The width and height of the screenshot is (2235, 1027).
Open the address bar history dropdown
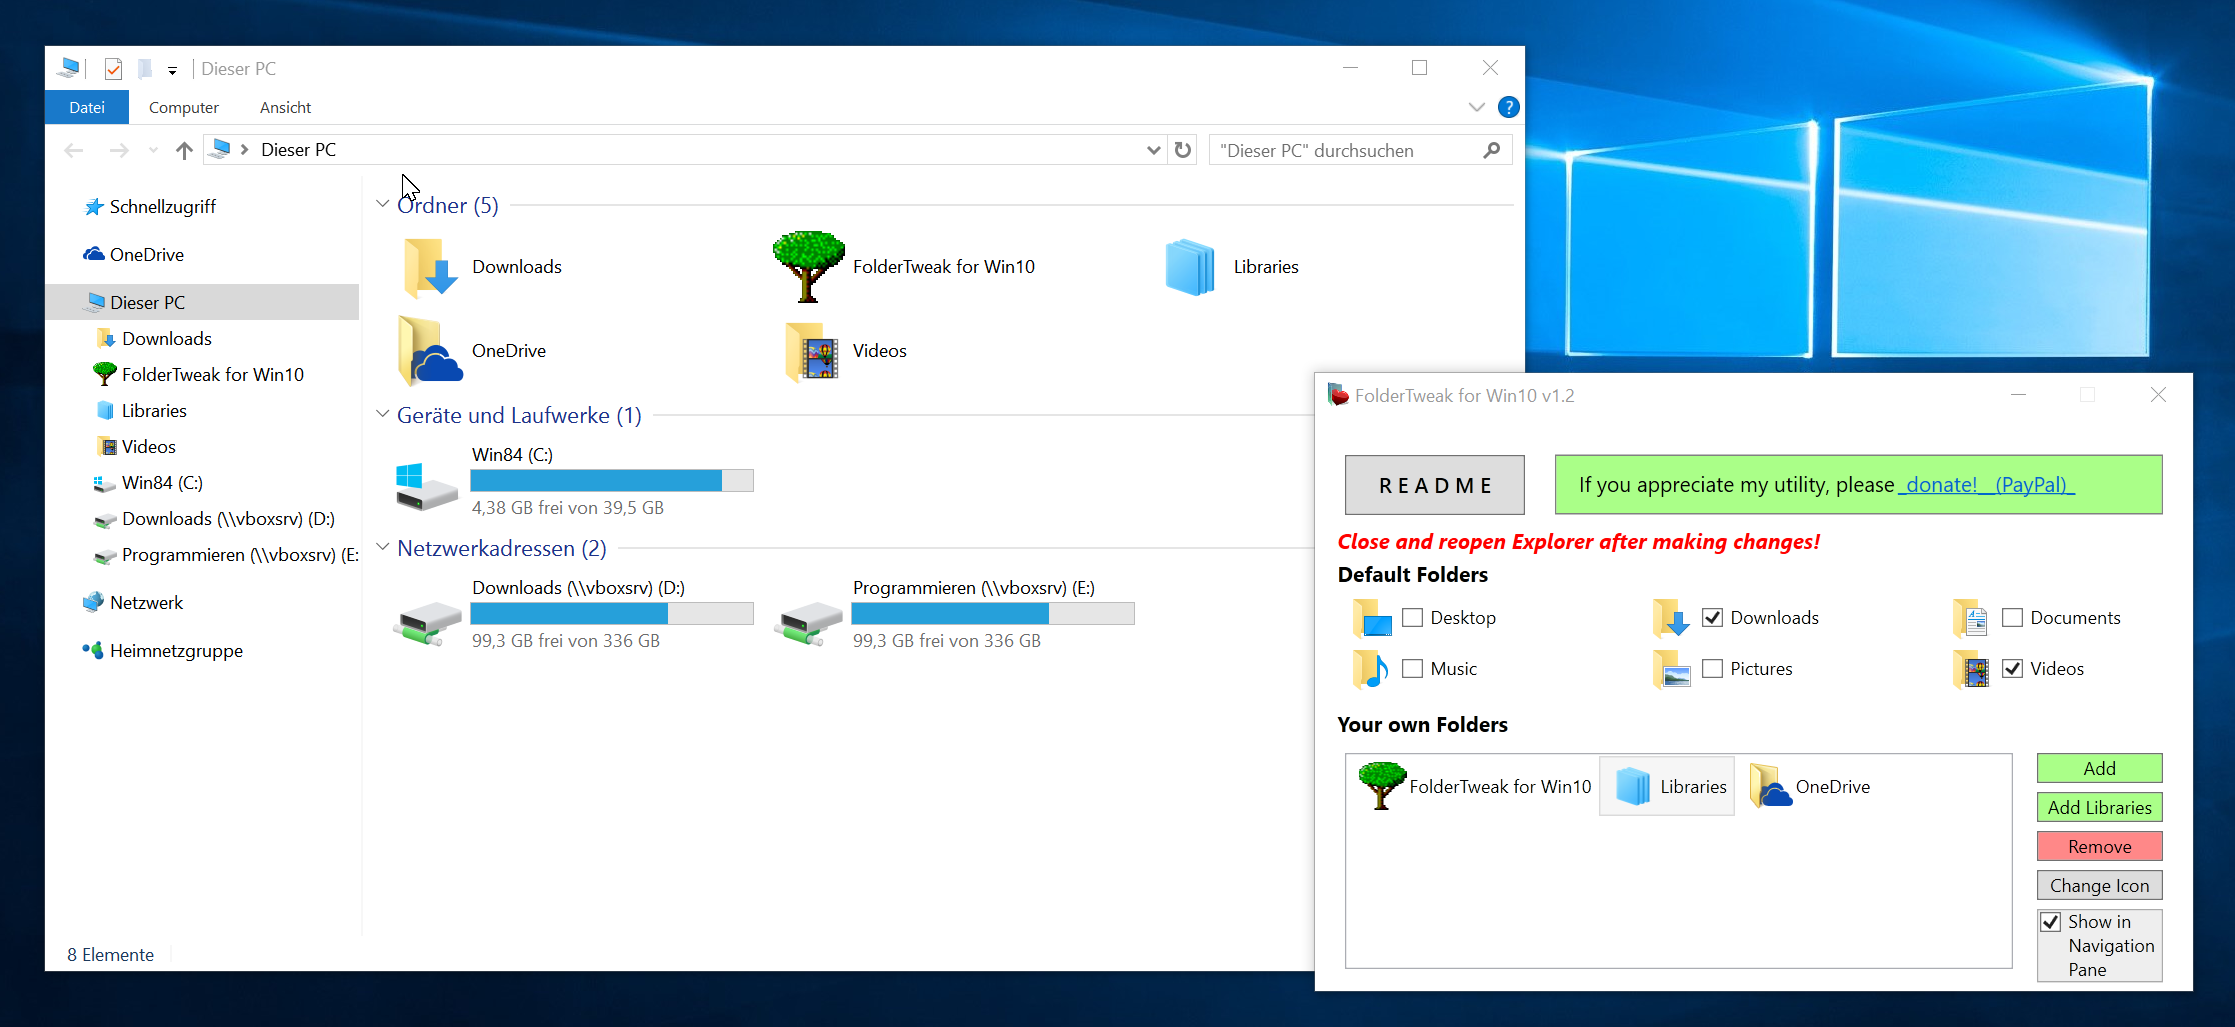tap(1153, 150)
